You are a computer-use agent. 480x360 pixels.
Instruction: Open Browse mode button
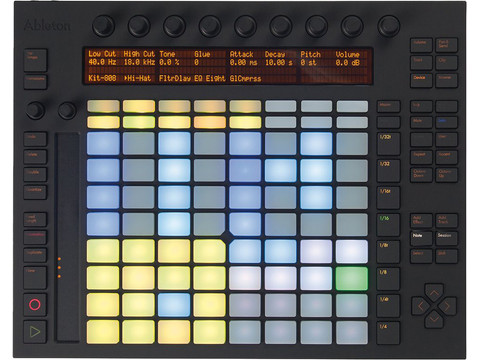[446, 80]
